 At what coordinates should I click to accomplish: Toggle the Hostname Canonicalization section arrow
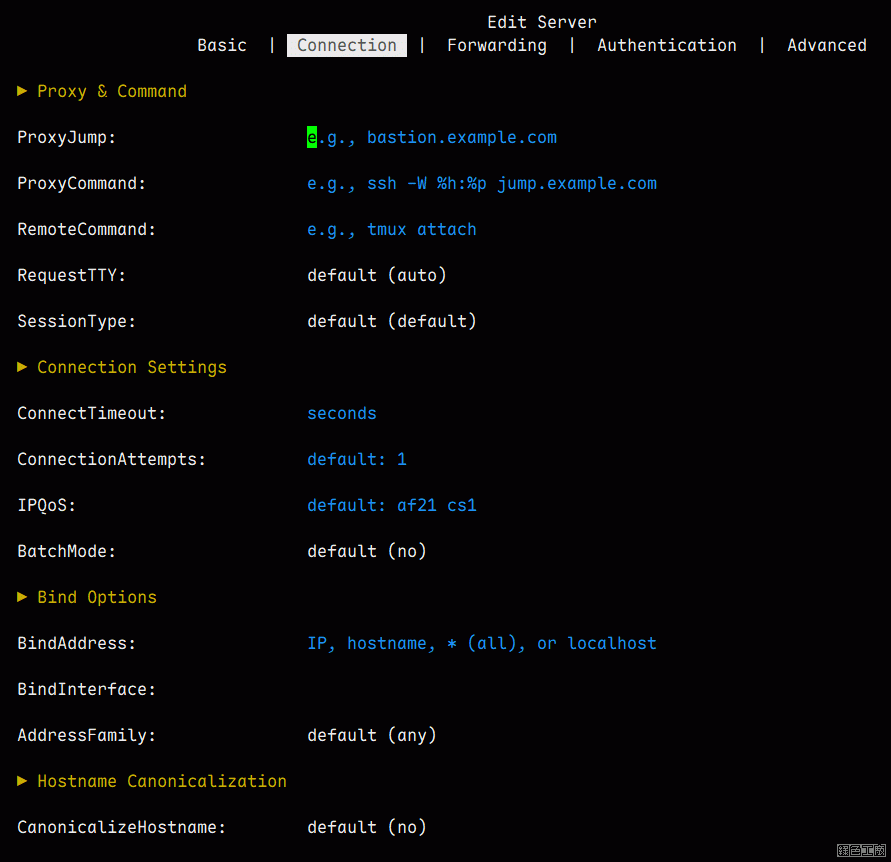click(x=22, y=781)
